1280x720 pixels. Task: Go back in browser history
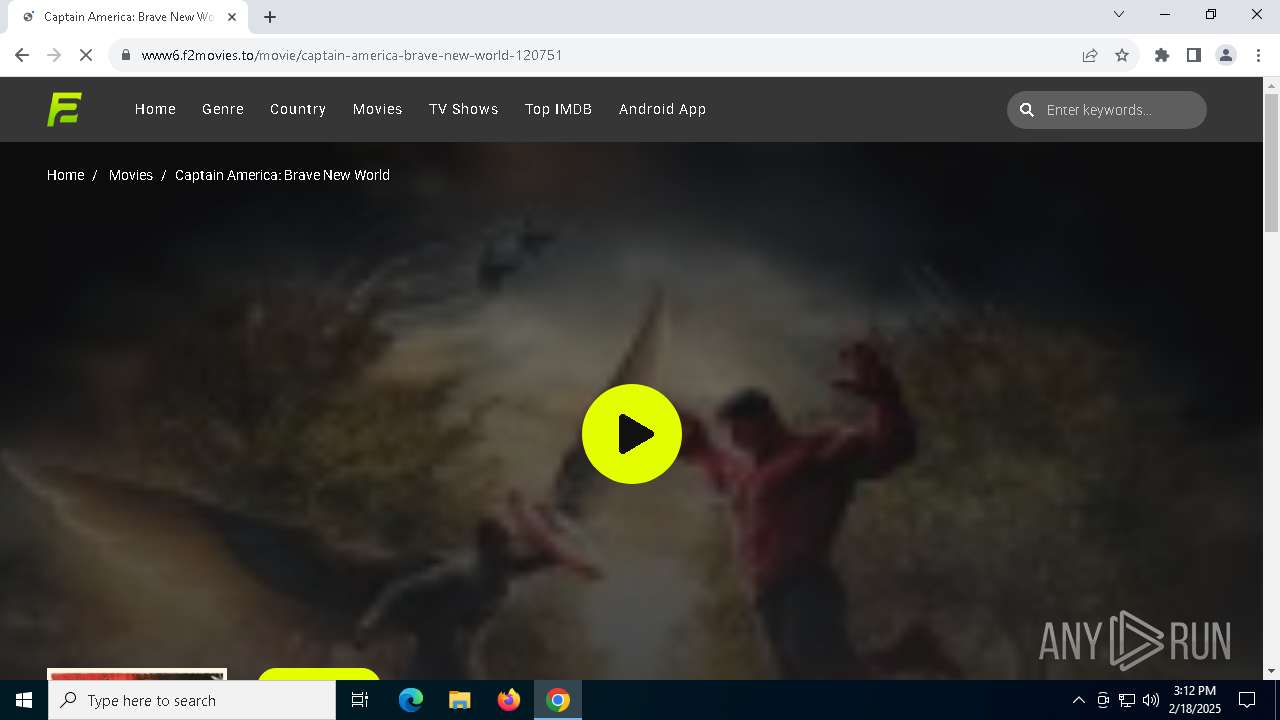[x=22, y=55]
